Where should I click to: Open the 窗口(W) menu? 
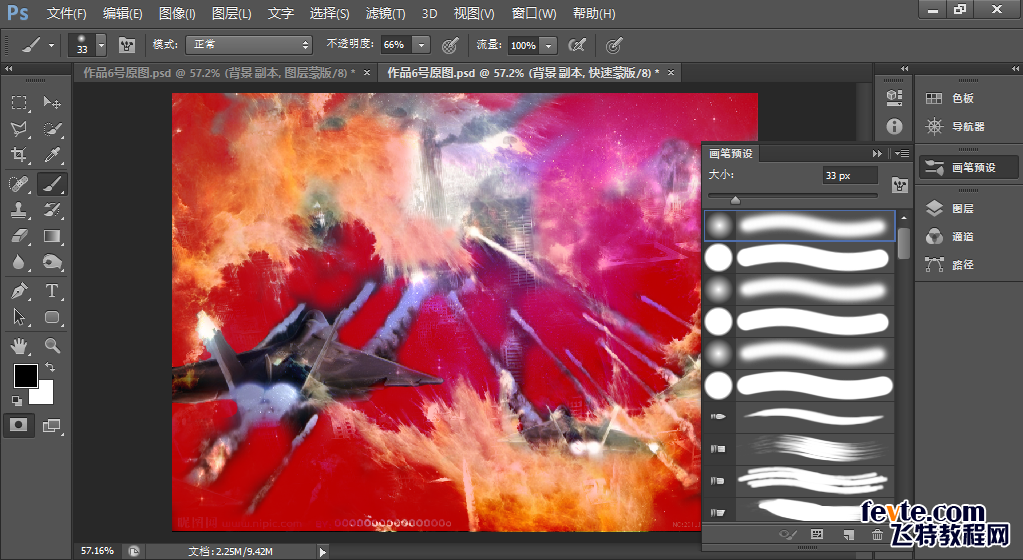click(534, 13)
